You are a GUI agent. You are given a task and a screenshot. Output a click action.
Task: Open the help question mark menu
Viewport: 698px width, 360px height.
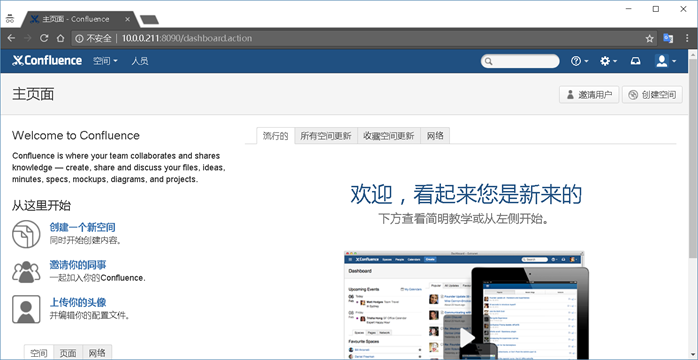pyautogui.click(x=580, y=61)
